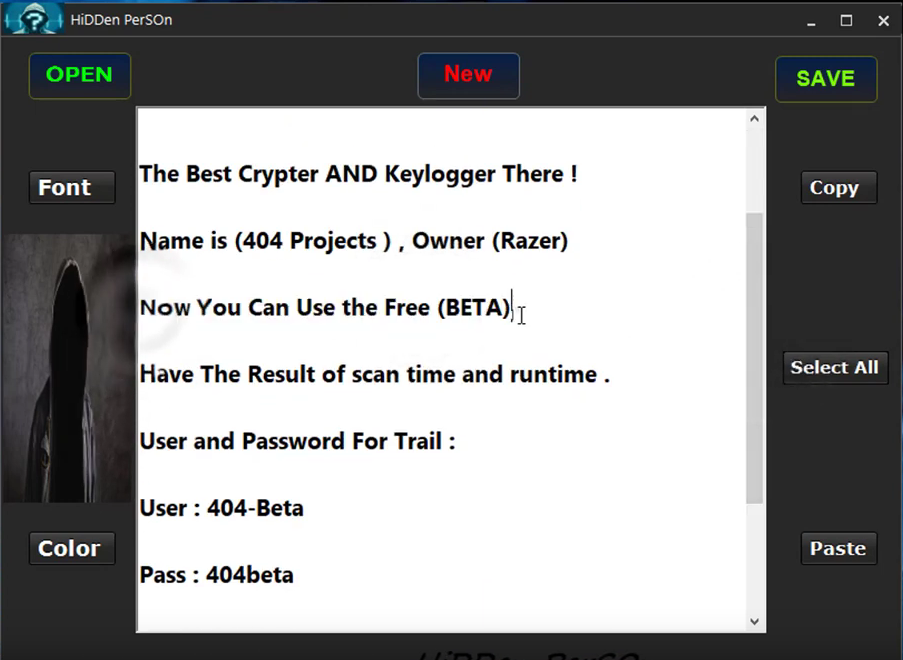Screen dimensions: 903x660
Task: Click scrollbar up arrow in text area
Action: pos(754,119)
